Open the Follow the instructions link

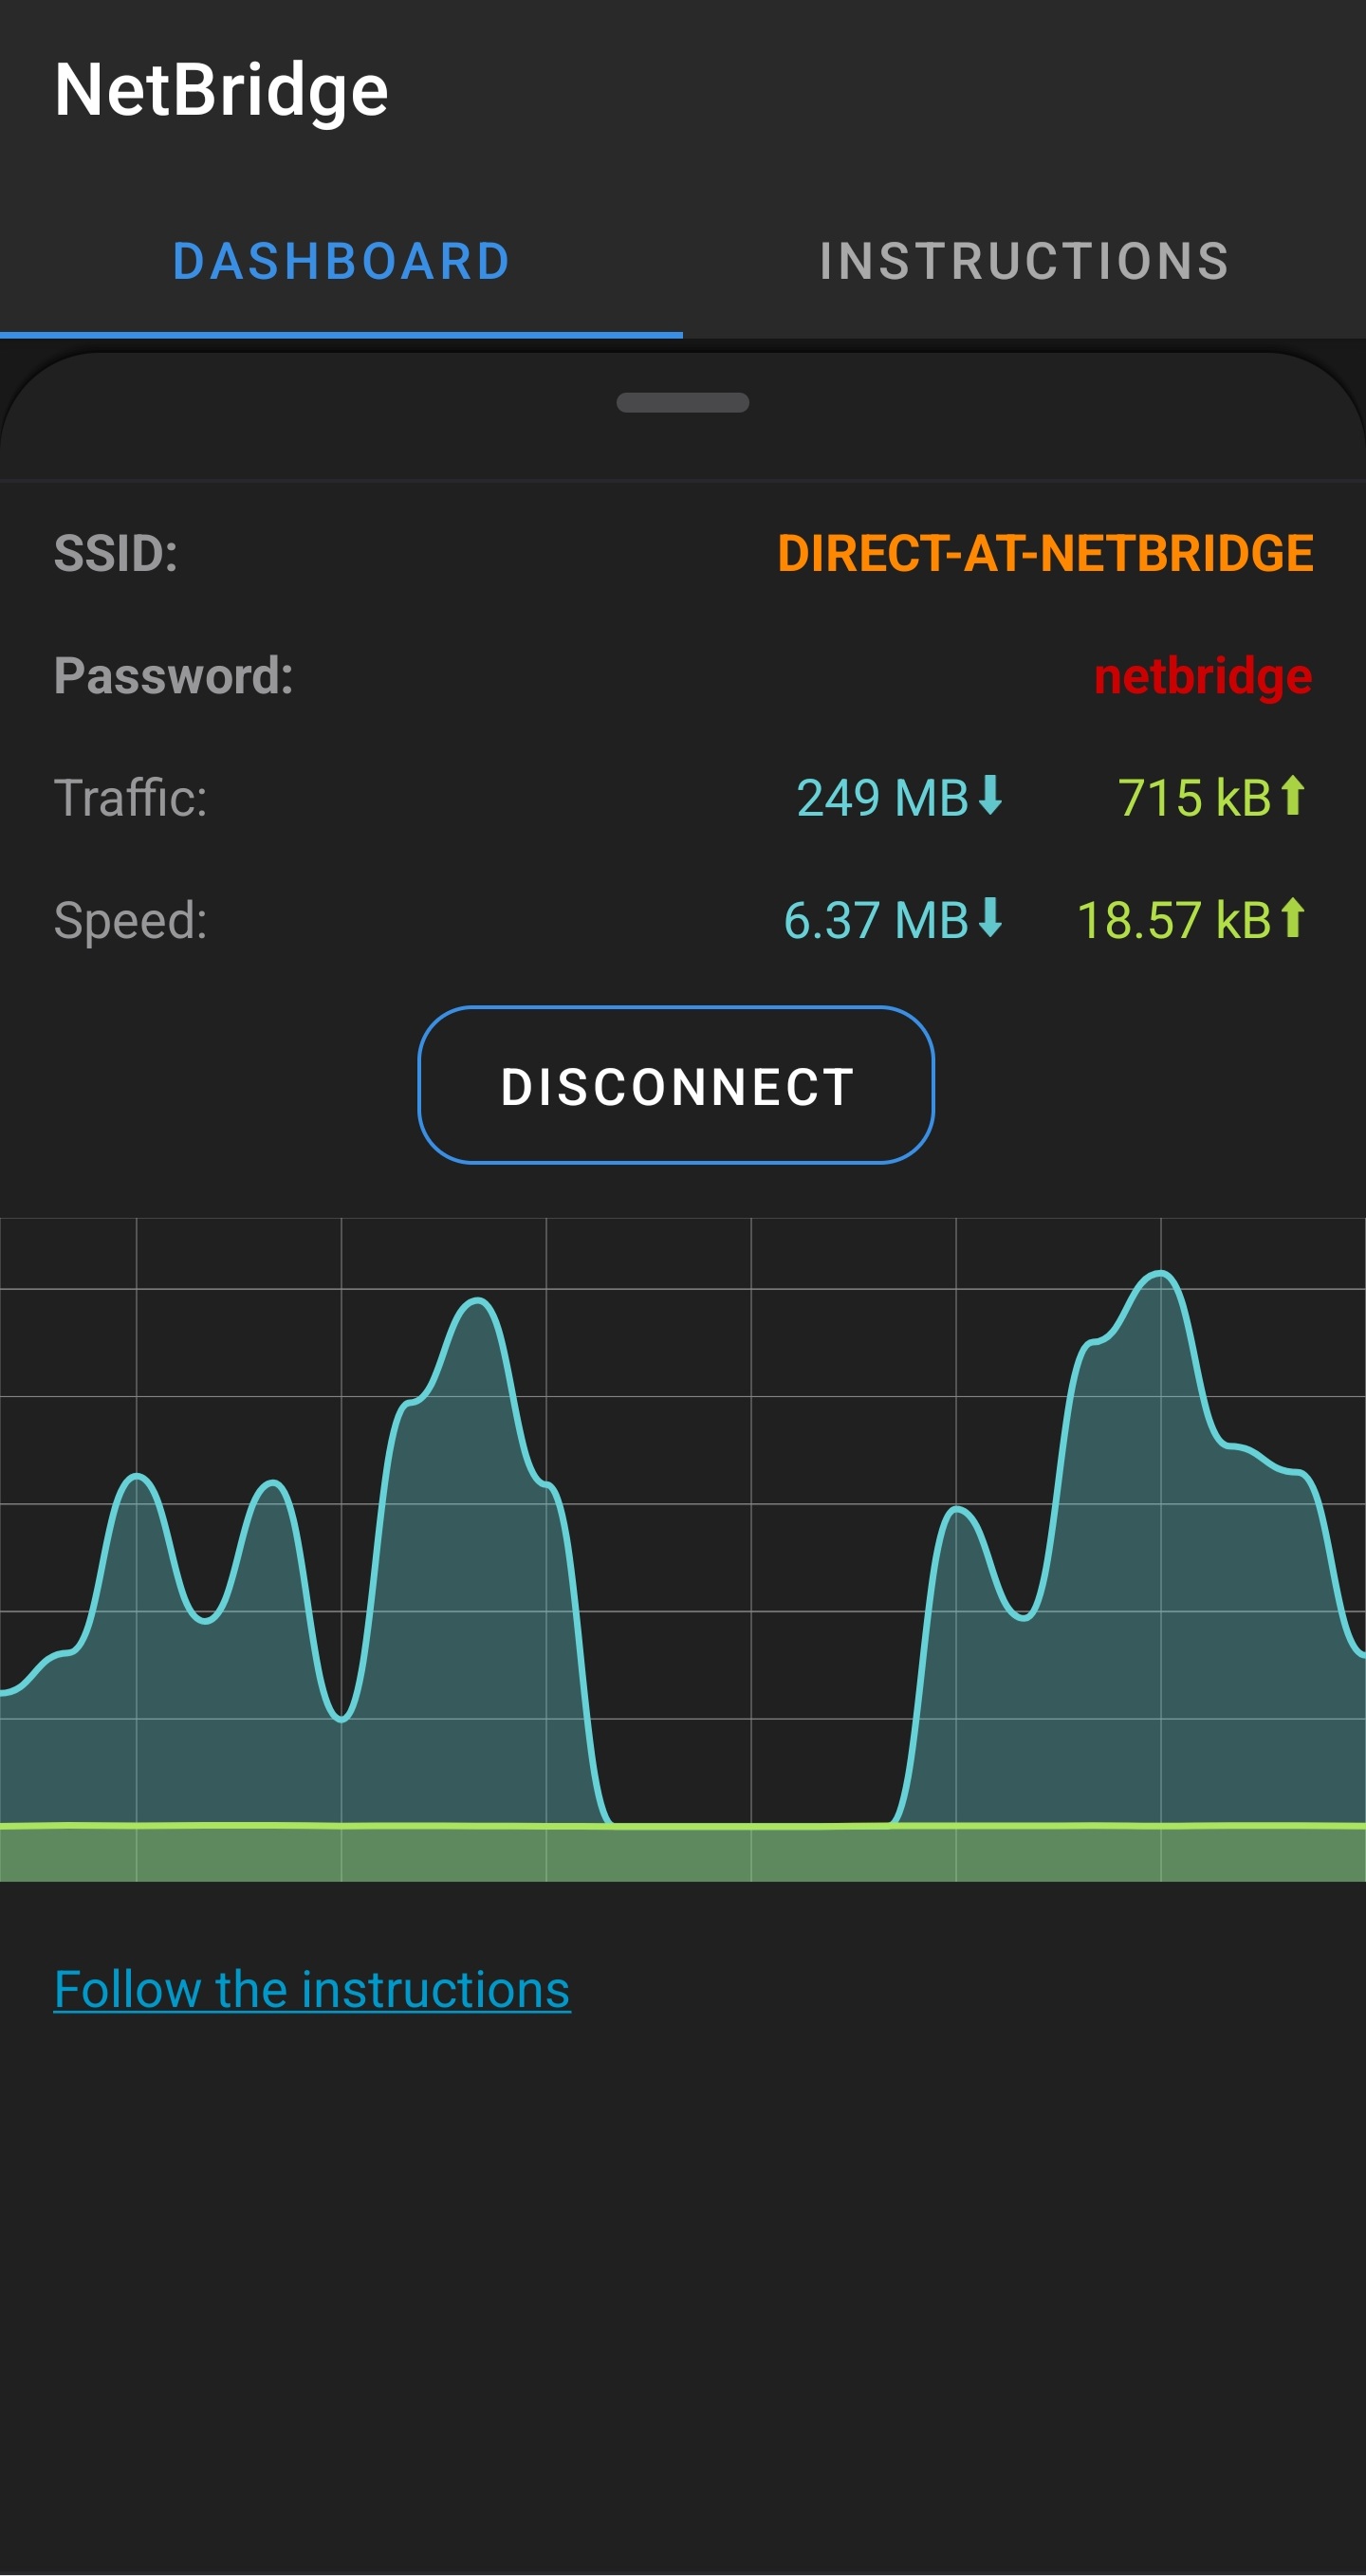[x=312, y=1989]
